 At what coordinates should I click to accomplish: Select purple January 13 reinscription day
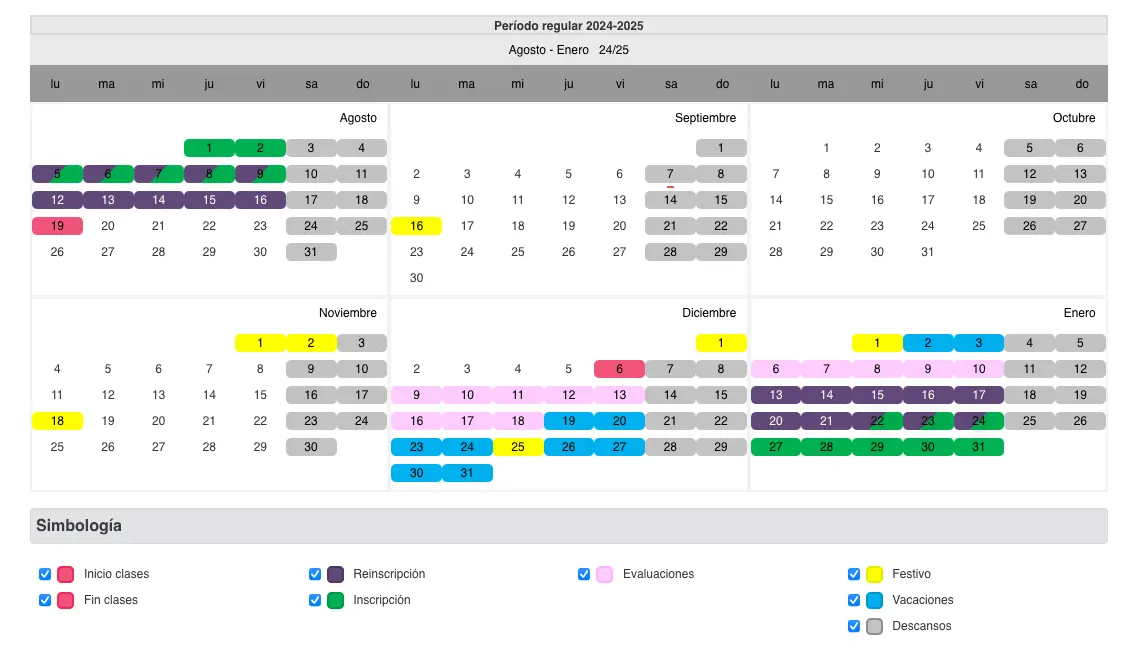(x=776, y=395)
